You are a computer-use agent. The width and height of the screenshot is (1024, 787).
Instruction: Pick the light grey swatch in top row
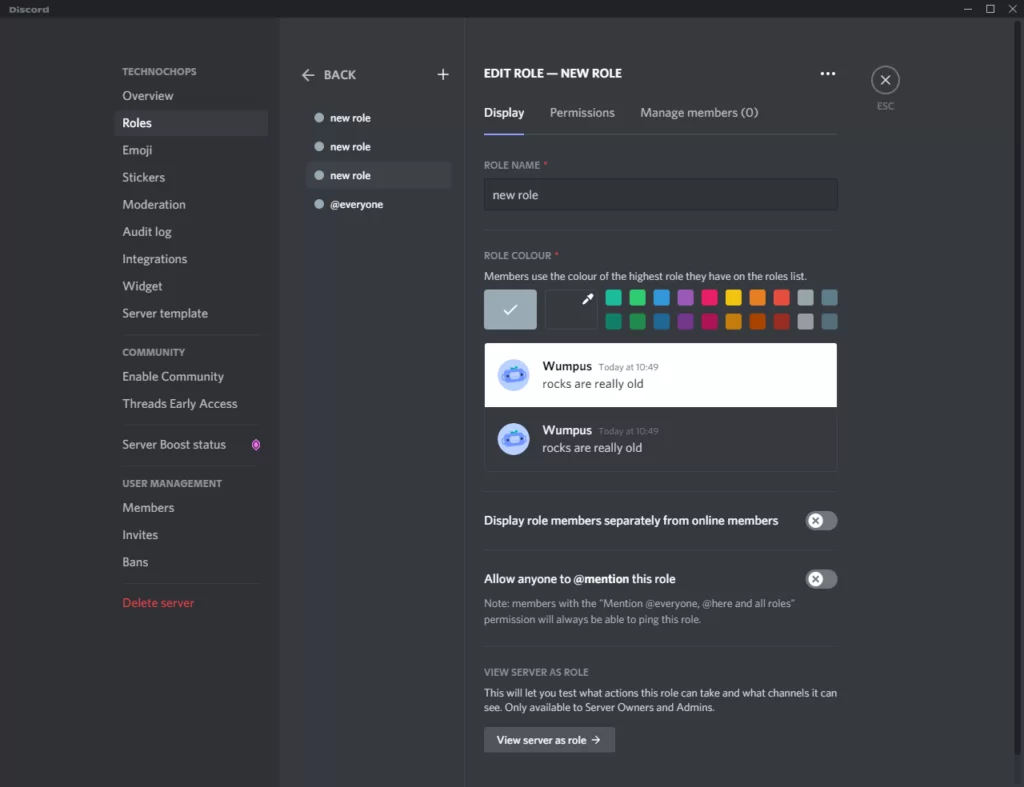[x=805, y=298]
